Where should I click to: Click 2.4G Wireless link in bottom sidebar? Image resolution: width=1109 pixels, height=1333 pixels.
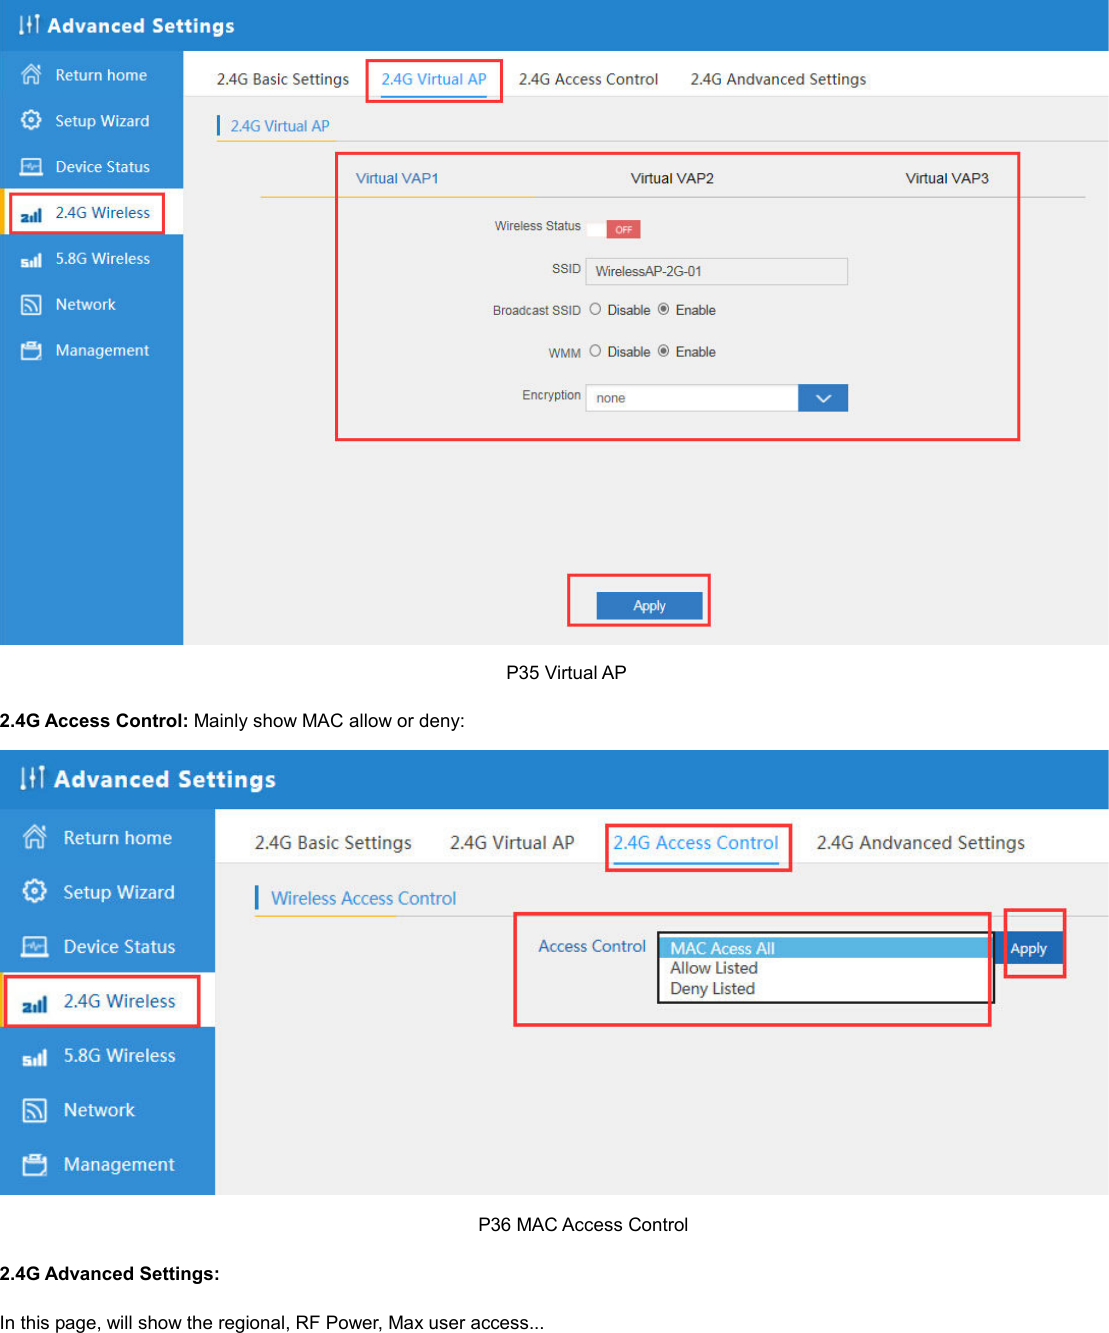point(119,1001)
